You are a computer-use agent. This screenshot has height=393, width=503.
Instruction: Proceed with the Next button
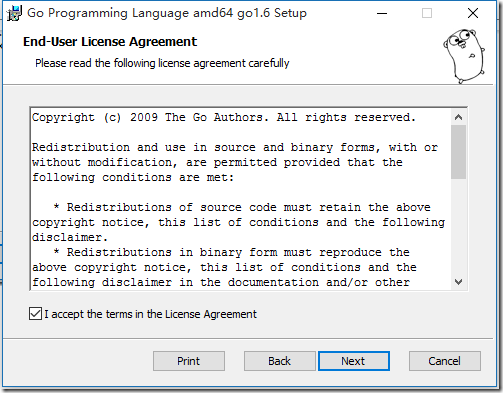coord(354,361)
